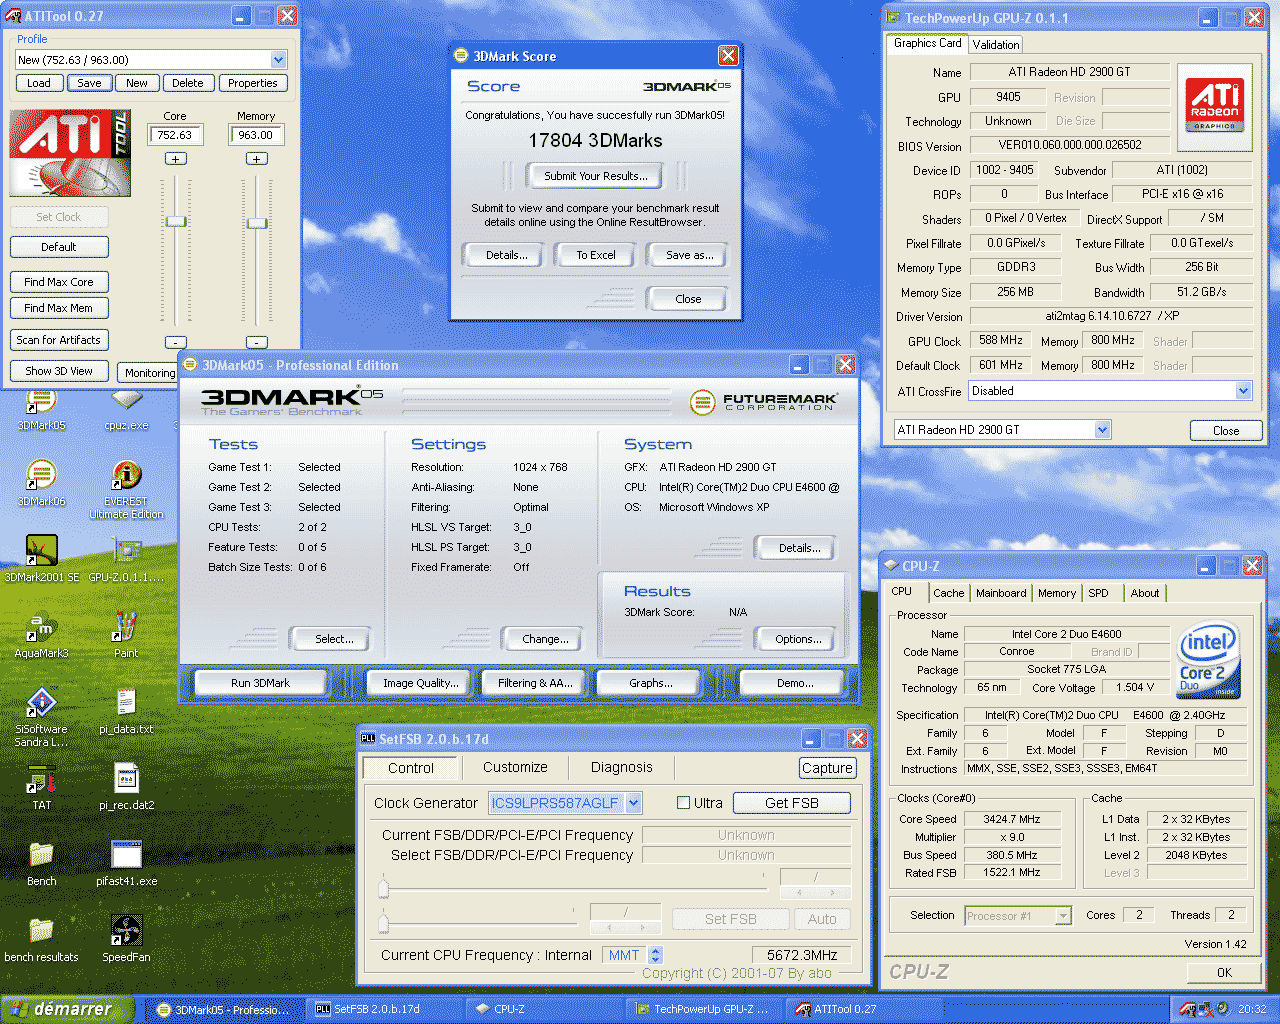Click the Core clock value field 752.63
Viewport: 1280px width, 1024px height.
pyautogui.click(x=176, y=135)
